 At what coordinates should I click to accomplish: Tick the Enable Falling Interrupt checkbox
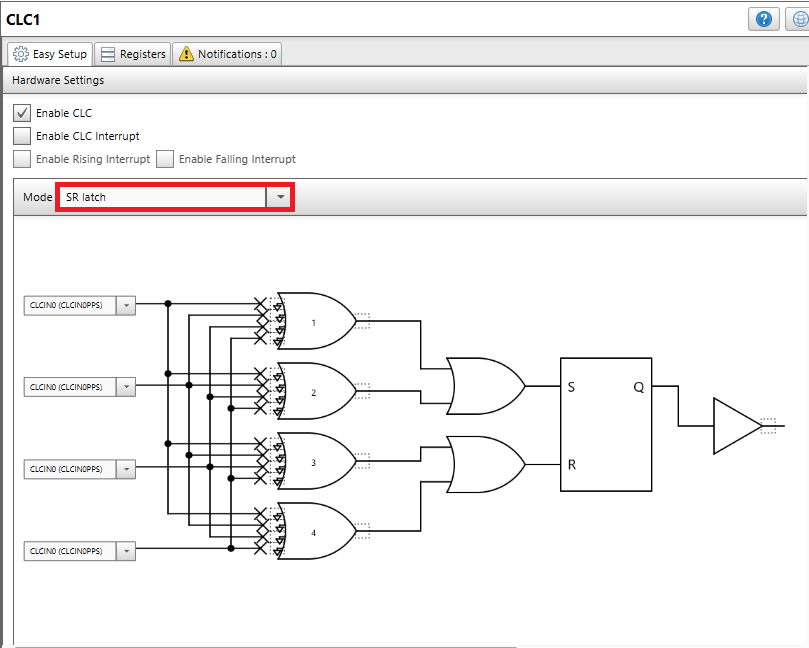[x=165, y=159]
